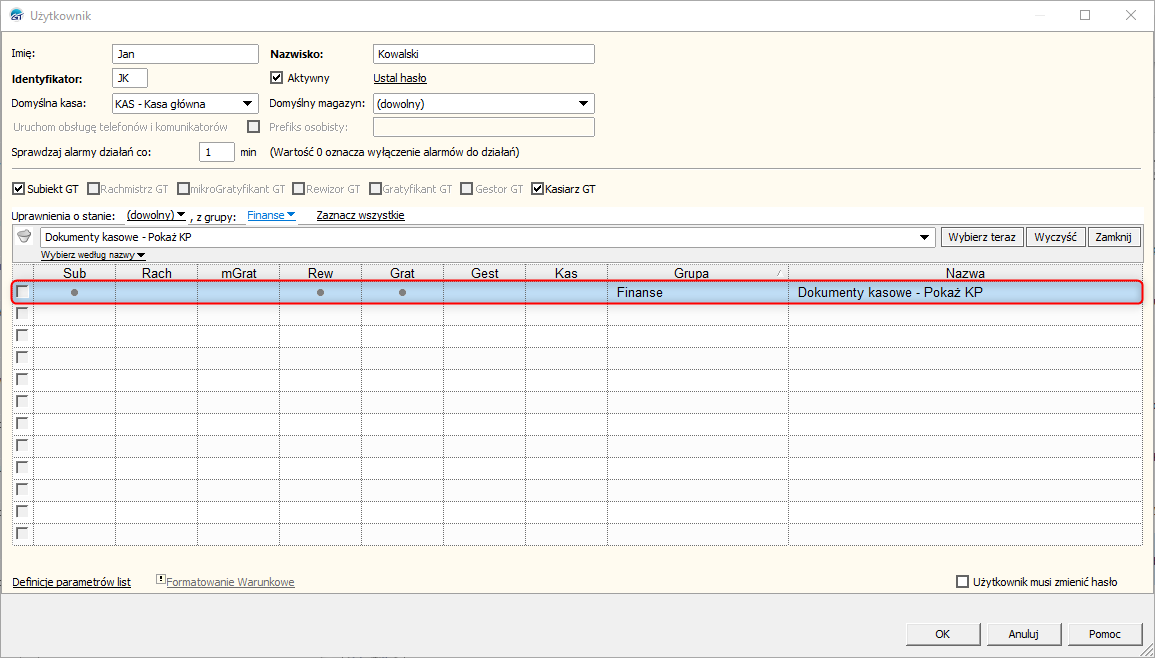Click the Ustal hasło link
The width and height of the screenshot is (1155, 658).
pyautogui.click(x=400, y=78)
